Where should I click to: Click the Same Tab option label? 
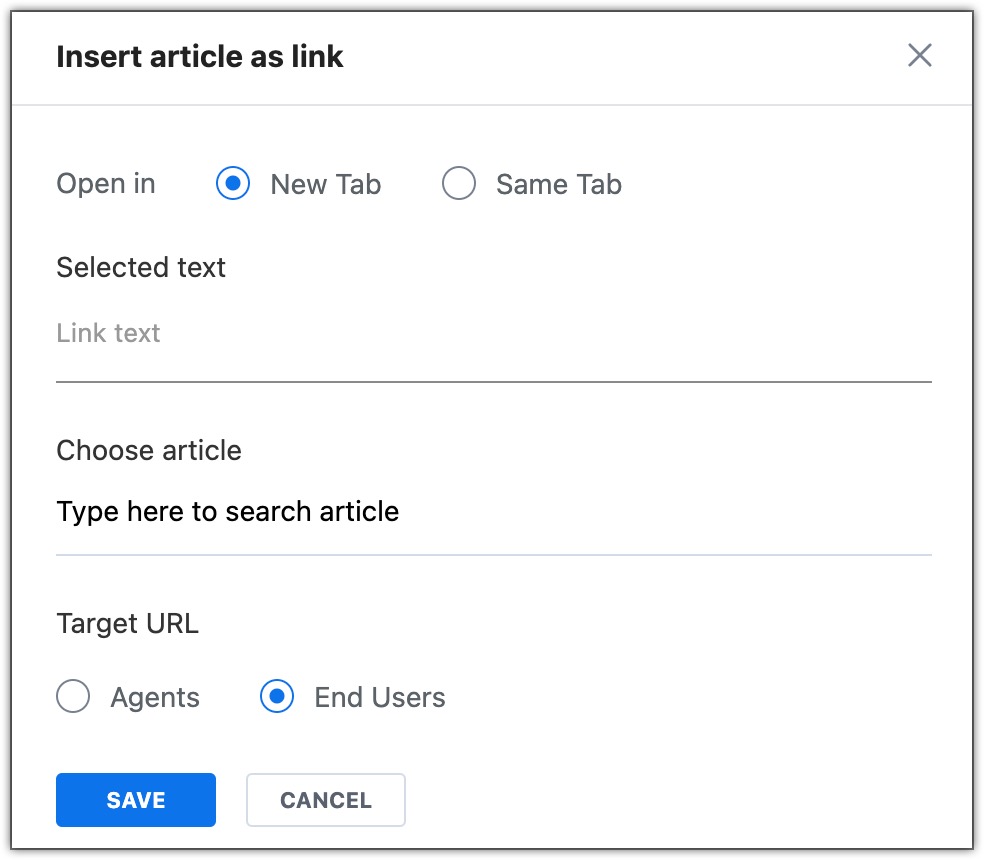559,185
